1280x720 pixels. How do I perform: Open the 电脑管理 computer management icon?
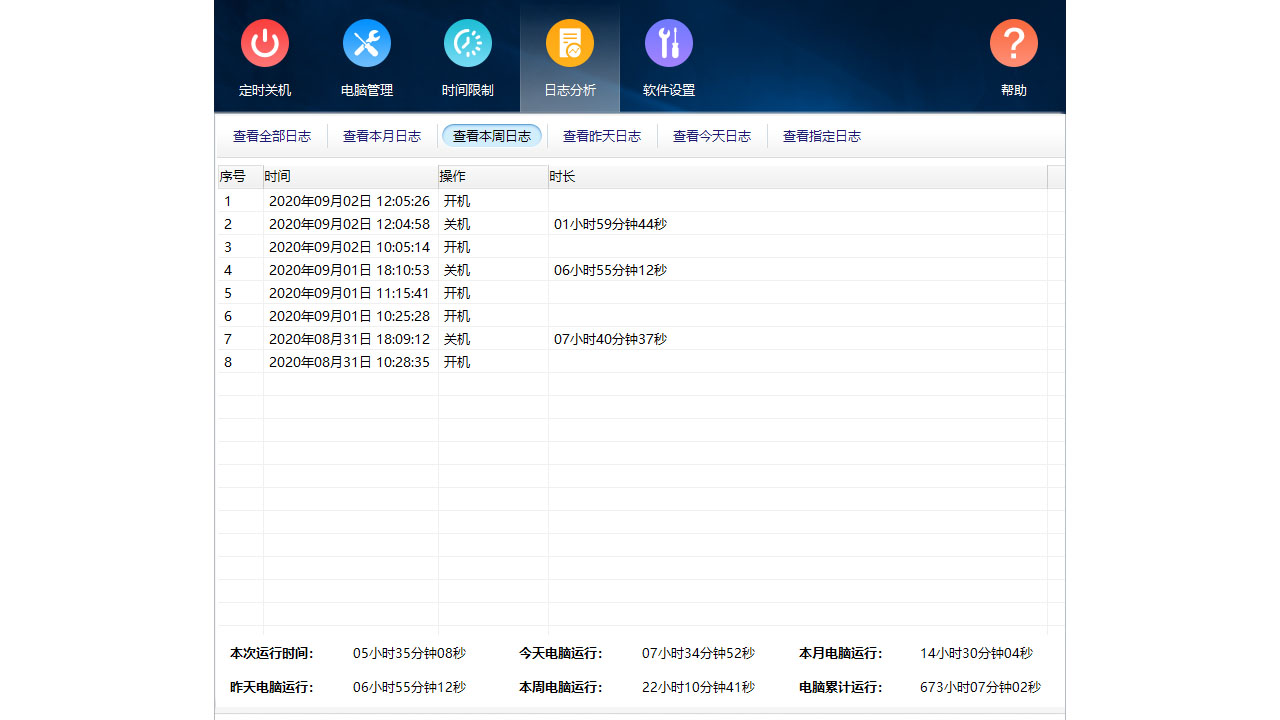(x=366, y=57)
